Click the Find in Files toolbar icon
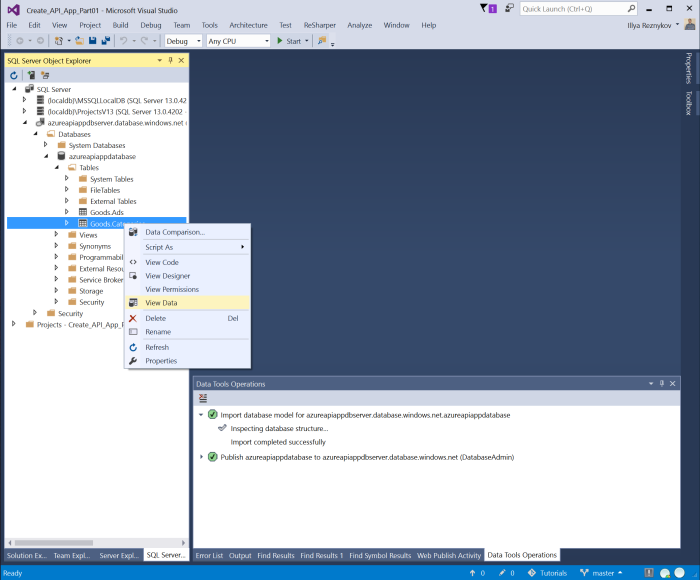Viewport: 700px width, 580px height. [x=322, y=41]
